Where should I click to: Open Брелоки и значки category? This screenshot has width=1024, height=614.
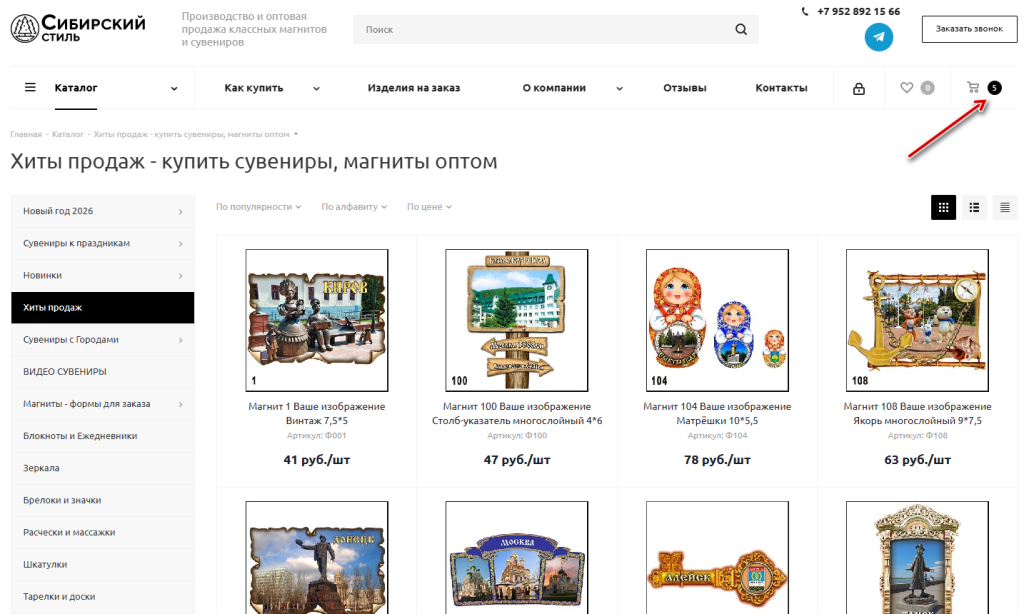(x=103, y=500)
